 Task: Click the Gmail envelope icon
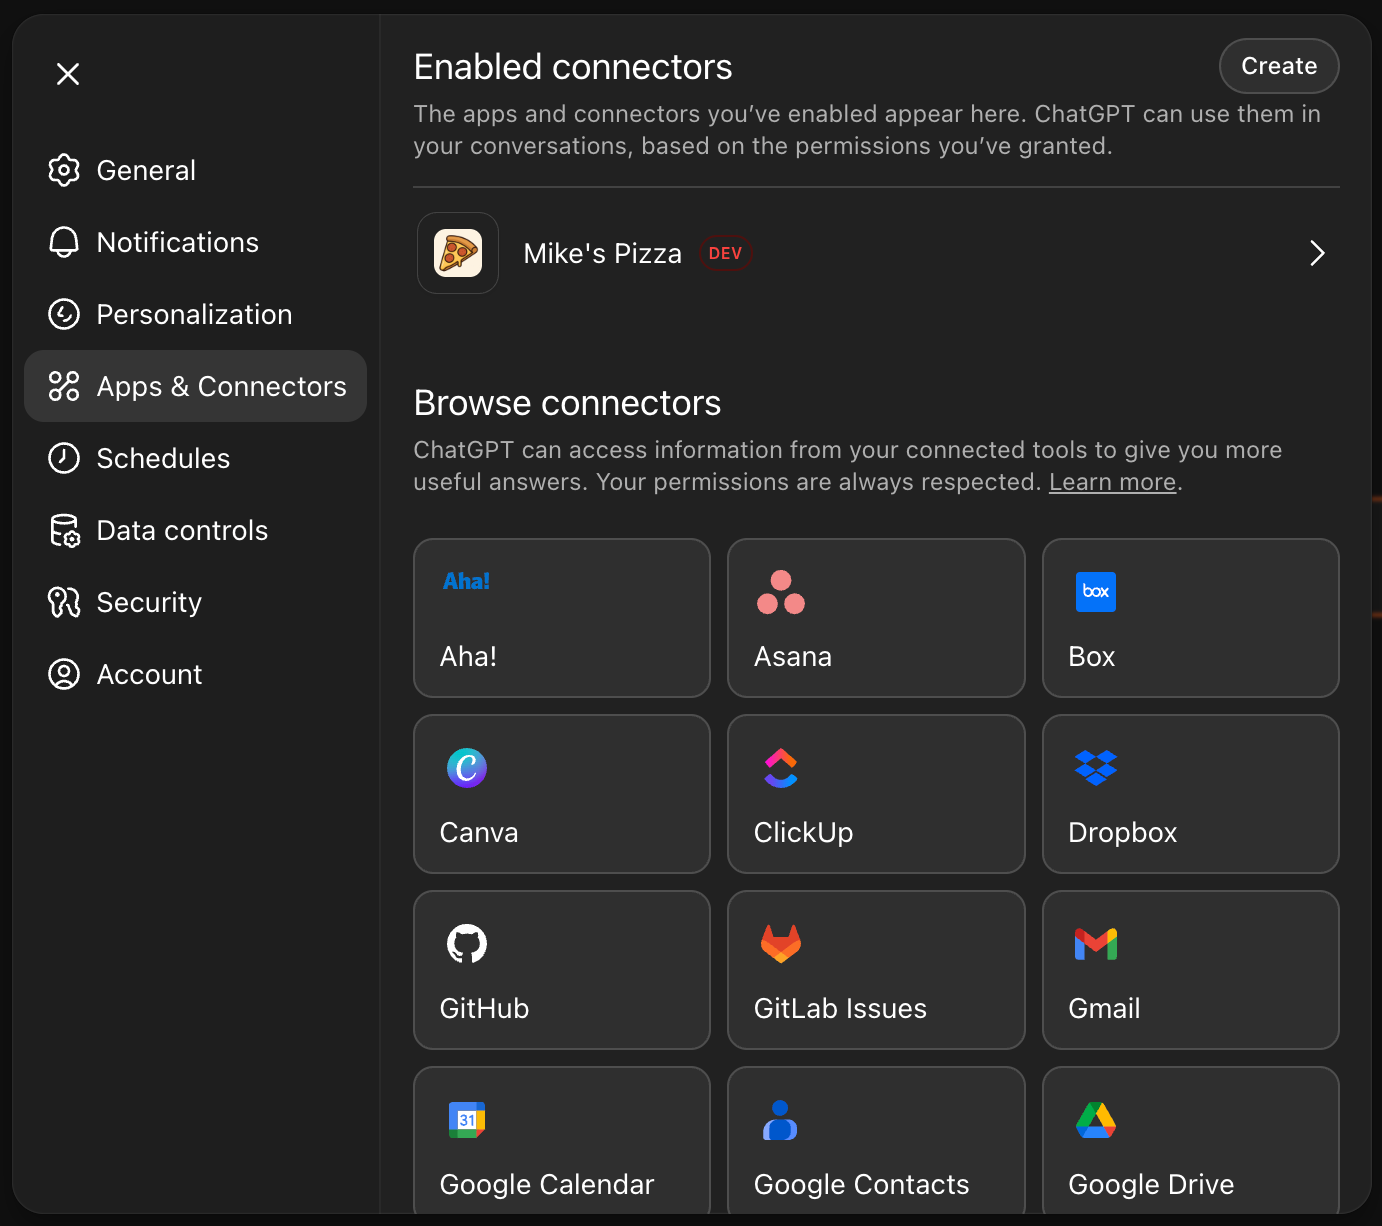pos(1095,944)
